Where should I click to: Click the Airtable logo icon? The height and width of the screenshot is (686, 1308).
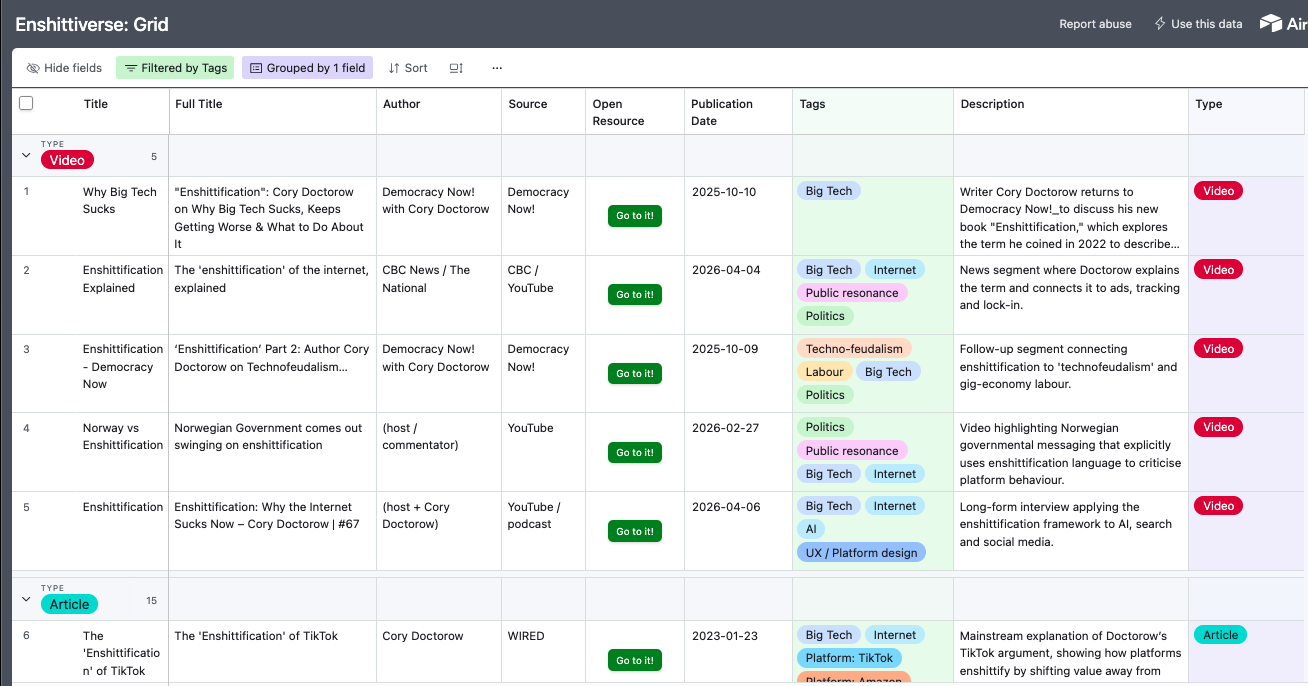click(1270, 23)
